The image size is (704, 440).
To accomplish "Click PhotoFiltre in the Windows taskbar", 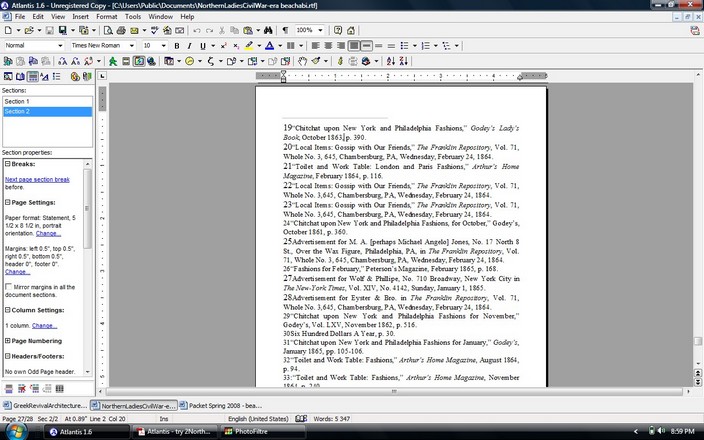I will (x=263, y=431).
